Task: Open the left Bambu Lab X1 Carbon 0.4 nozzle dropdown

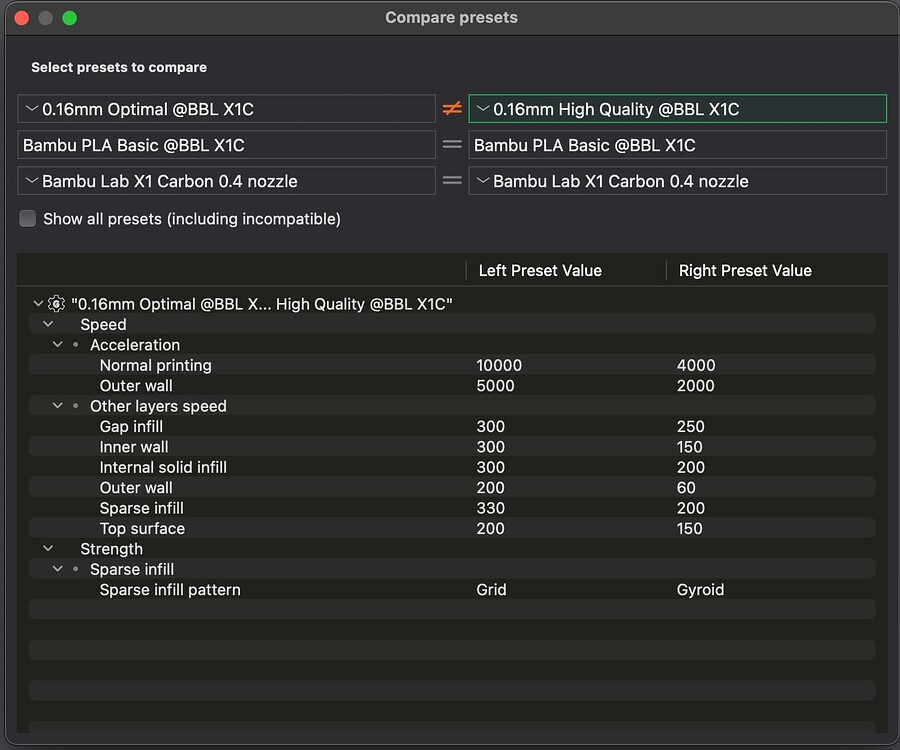Action: point(227,181)
